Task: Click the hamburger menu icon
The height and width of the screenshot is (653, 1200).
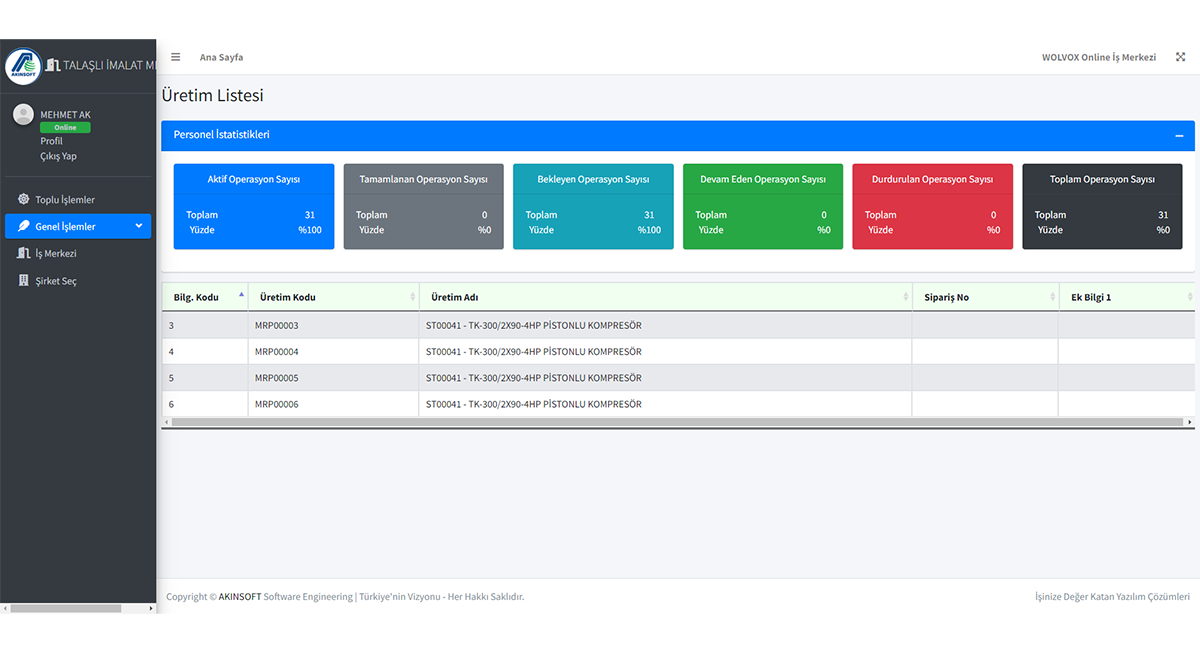Action: pyautogui.click(x=176, y=57)
